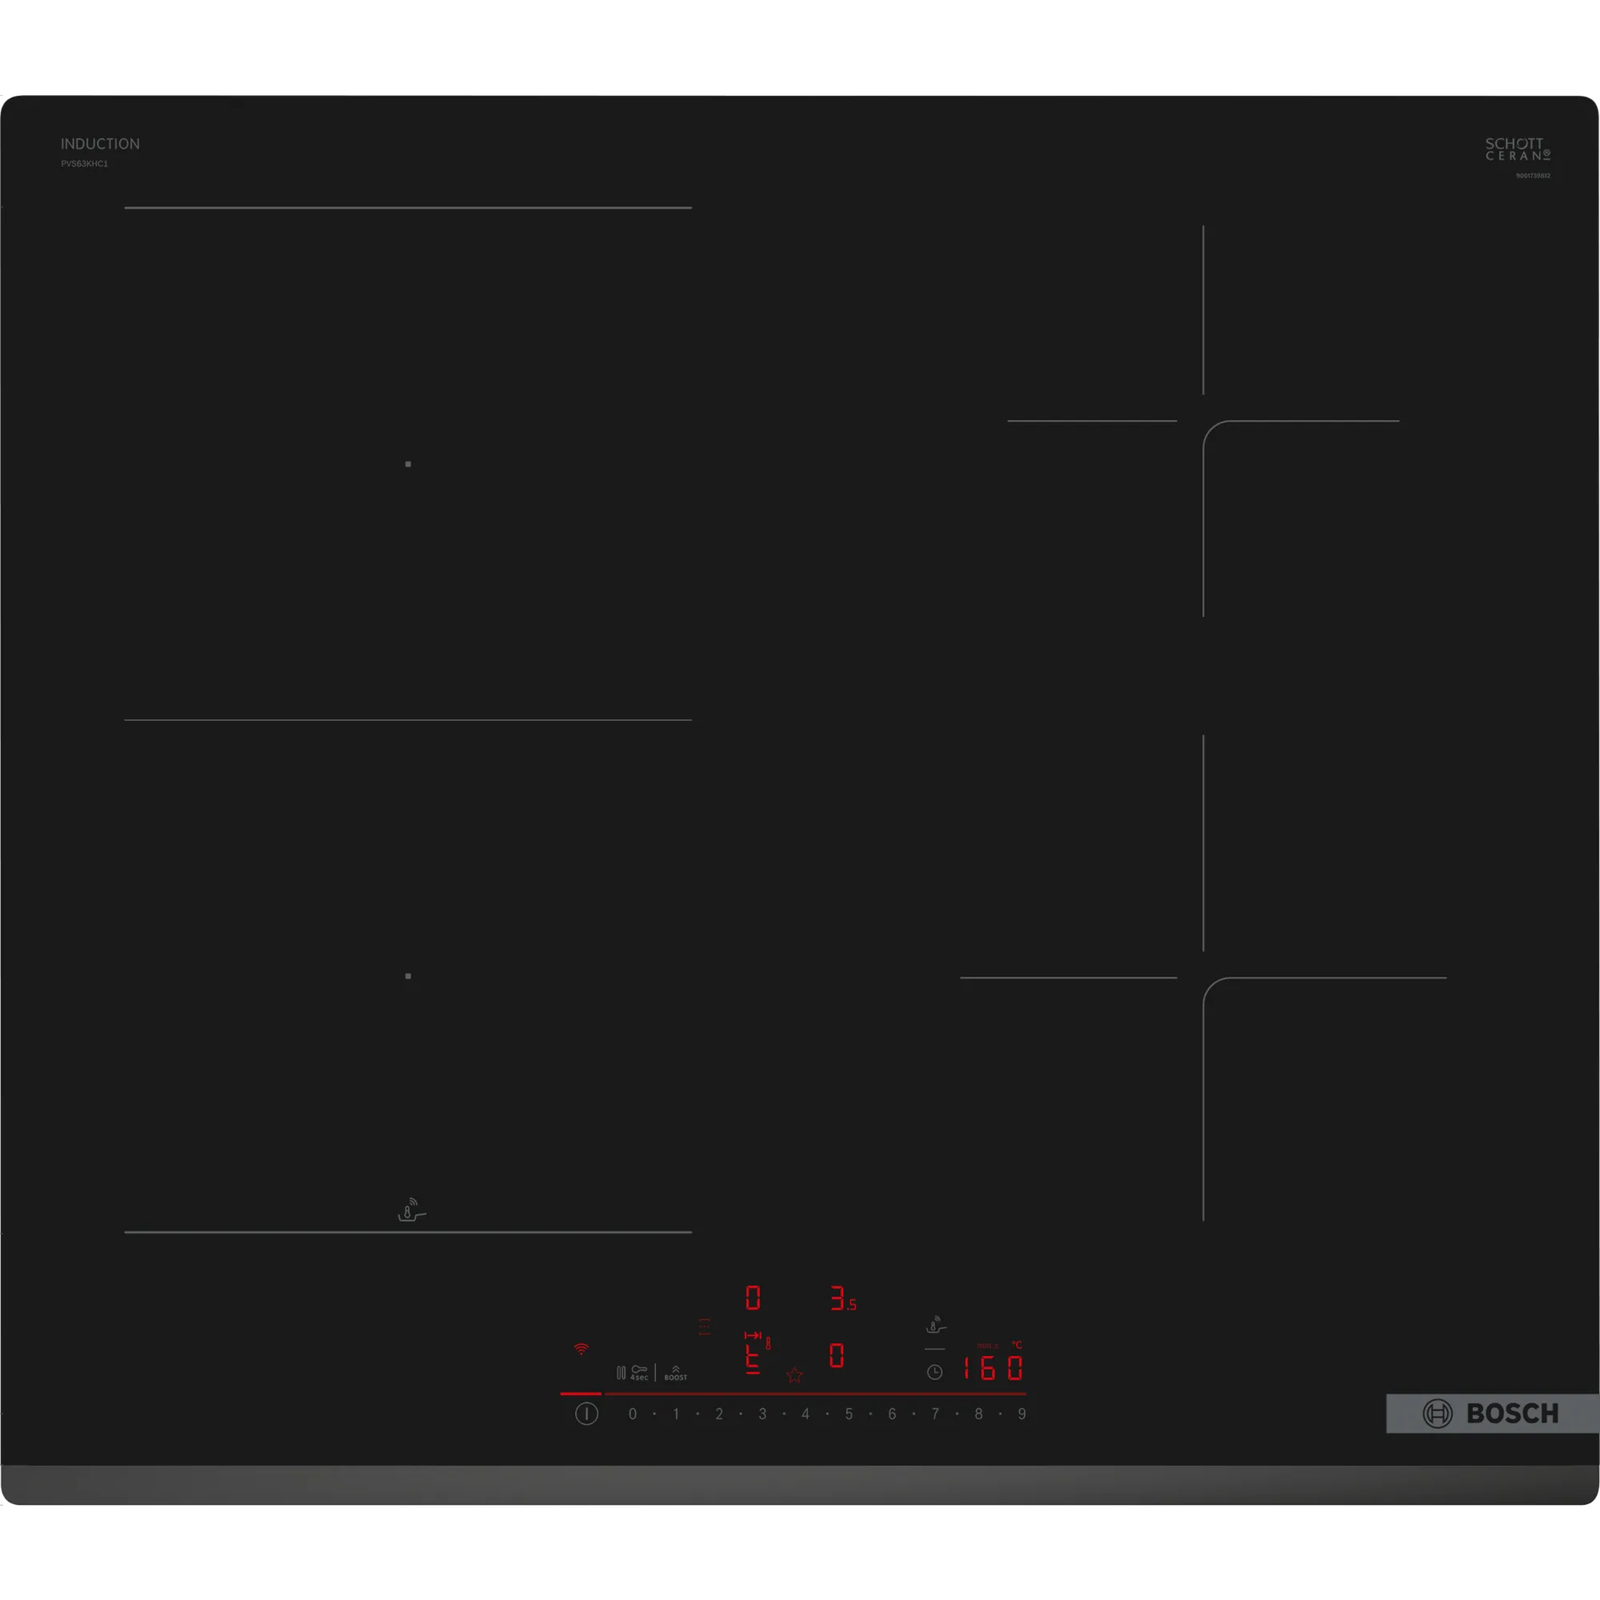This screenshot has width=1600, height=1600.
Task: Set power level to 0 on slider
Action: (632, 1414)
